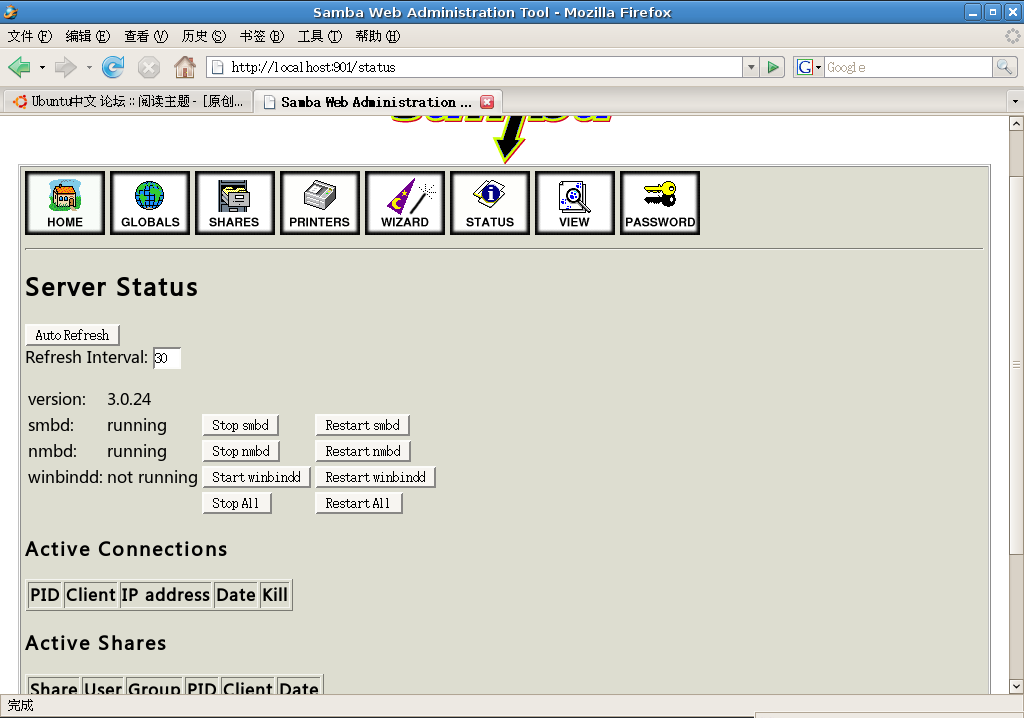Launch the WIZARD icon
The image size is (1024, 718).
coord(404,203)
